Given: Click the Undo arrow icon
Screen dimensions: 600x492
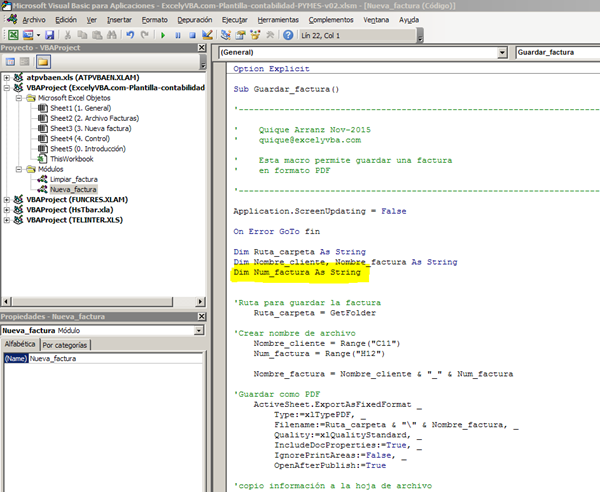Looking at the screenshot, I should (131, 35).
